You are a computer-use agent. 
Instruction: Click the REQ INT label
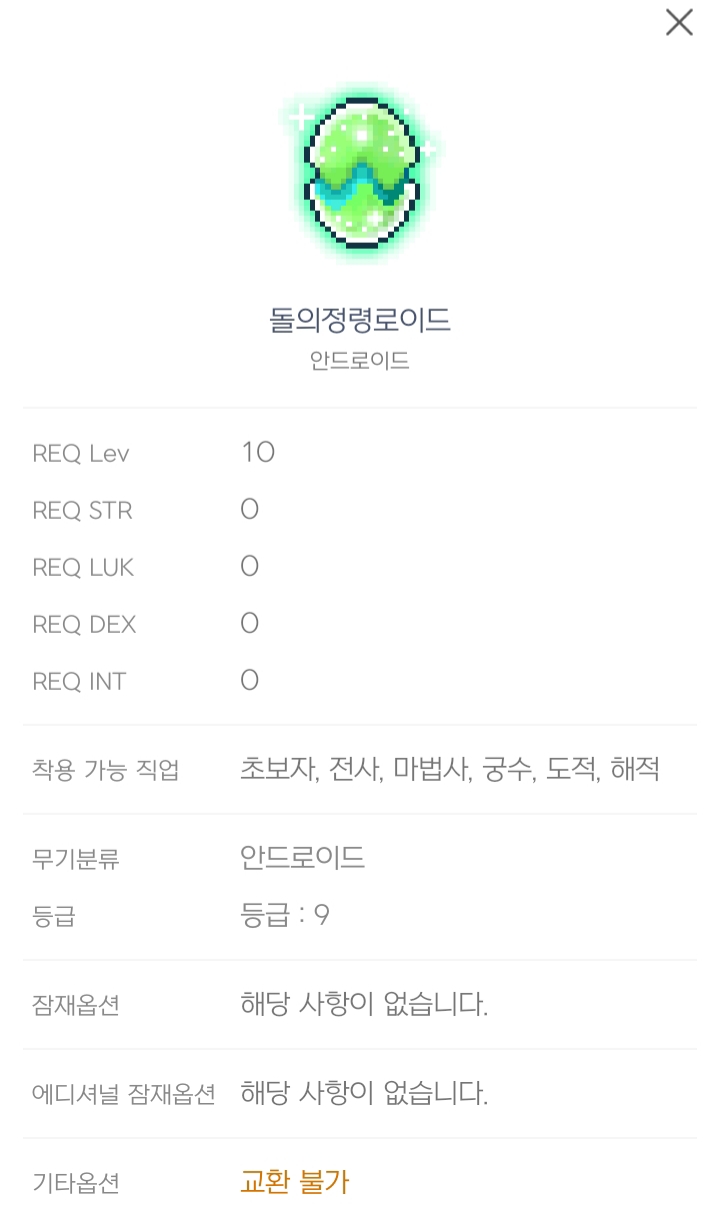tap(79, 682)
